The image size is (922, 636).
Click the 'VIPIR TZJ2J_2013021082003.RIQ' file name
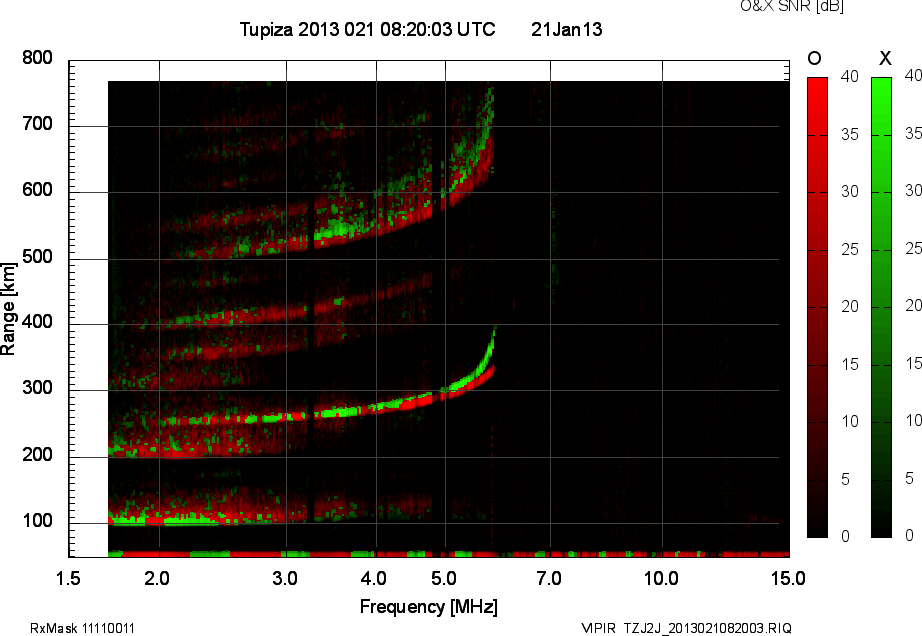point(686,628)
